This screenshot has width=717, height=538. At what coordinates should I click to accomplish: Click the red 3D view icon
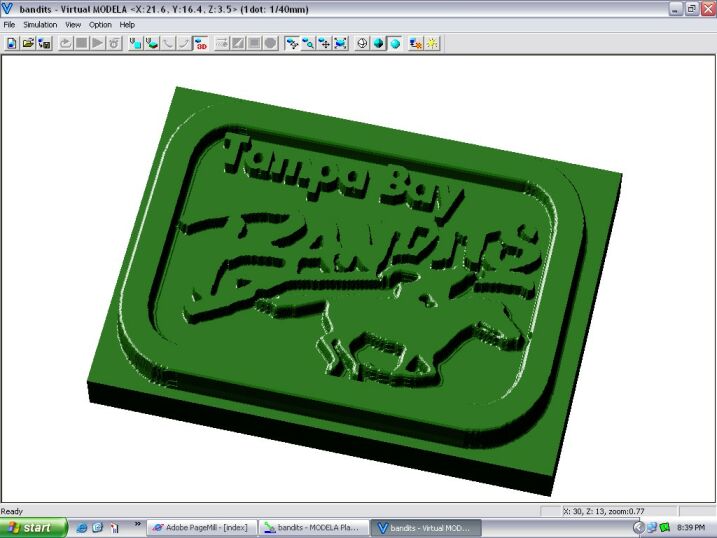click(201, 44)
